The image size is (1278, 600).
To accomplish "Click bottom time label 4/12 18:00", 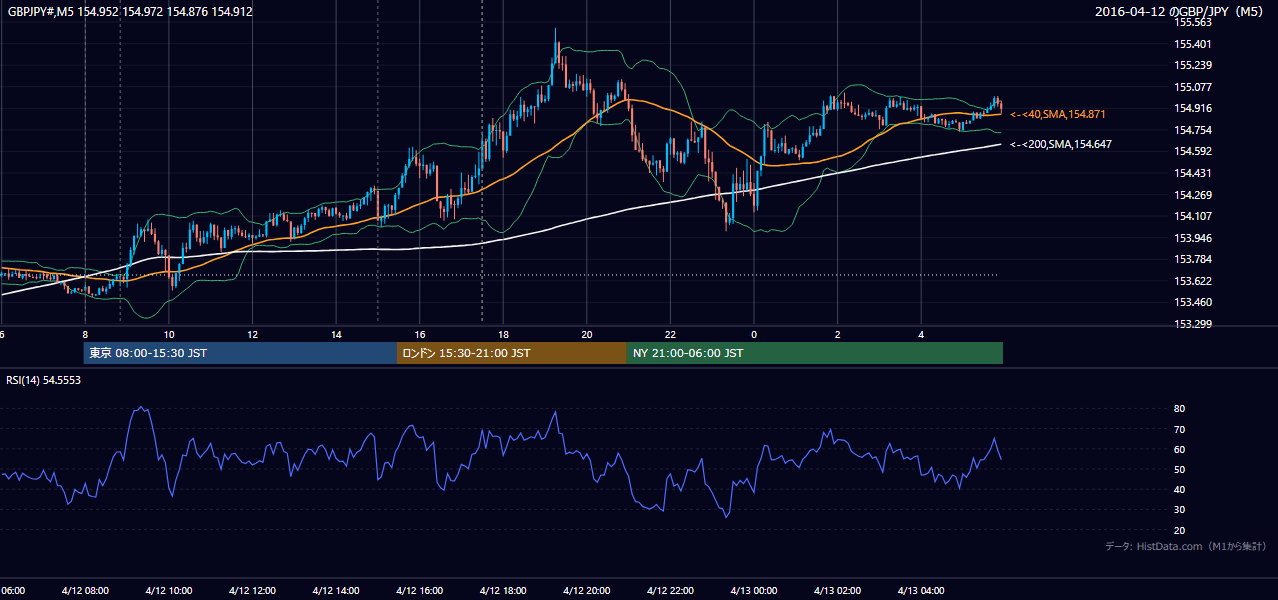I will [503, 591].
